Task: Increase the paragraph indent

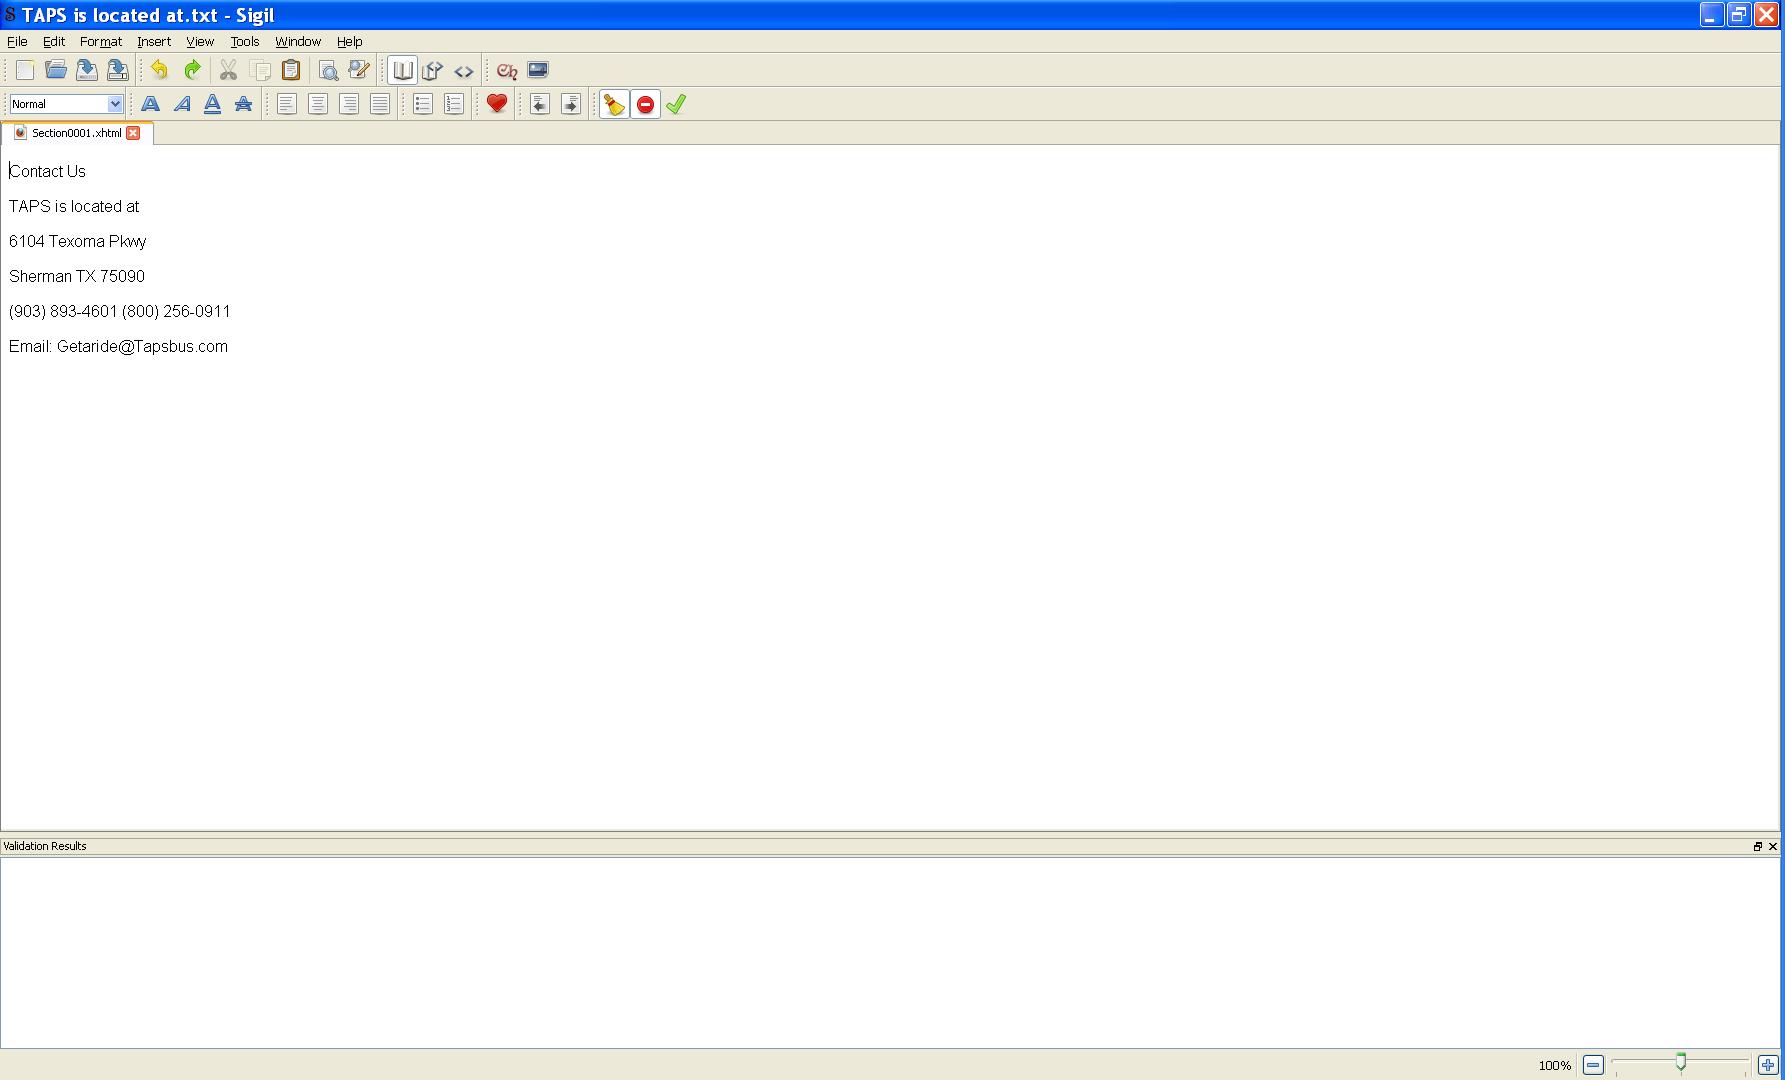Action: pos(571,104)
